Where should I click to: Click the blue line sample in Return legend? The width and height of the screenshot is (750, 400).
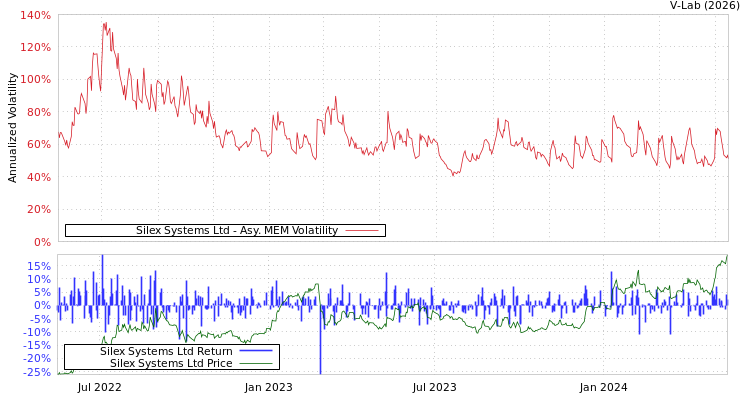point(256,352)
